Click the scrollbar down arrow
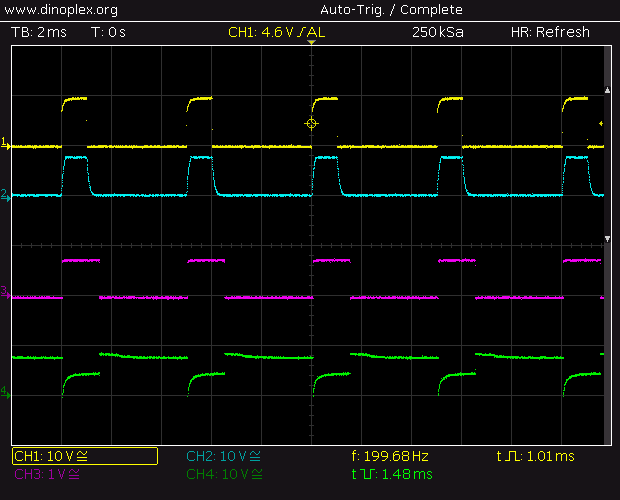Screen dimensions: 620x500 point(607,239)
